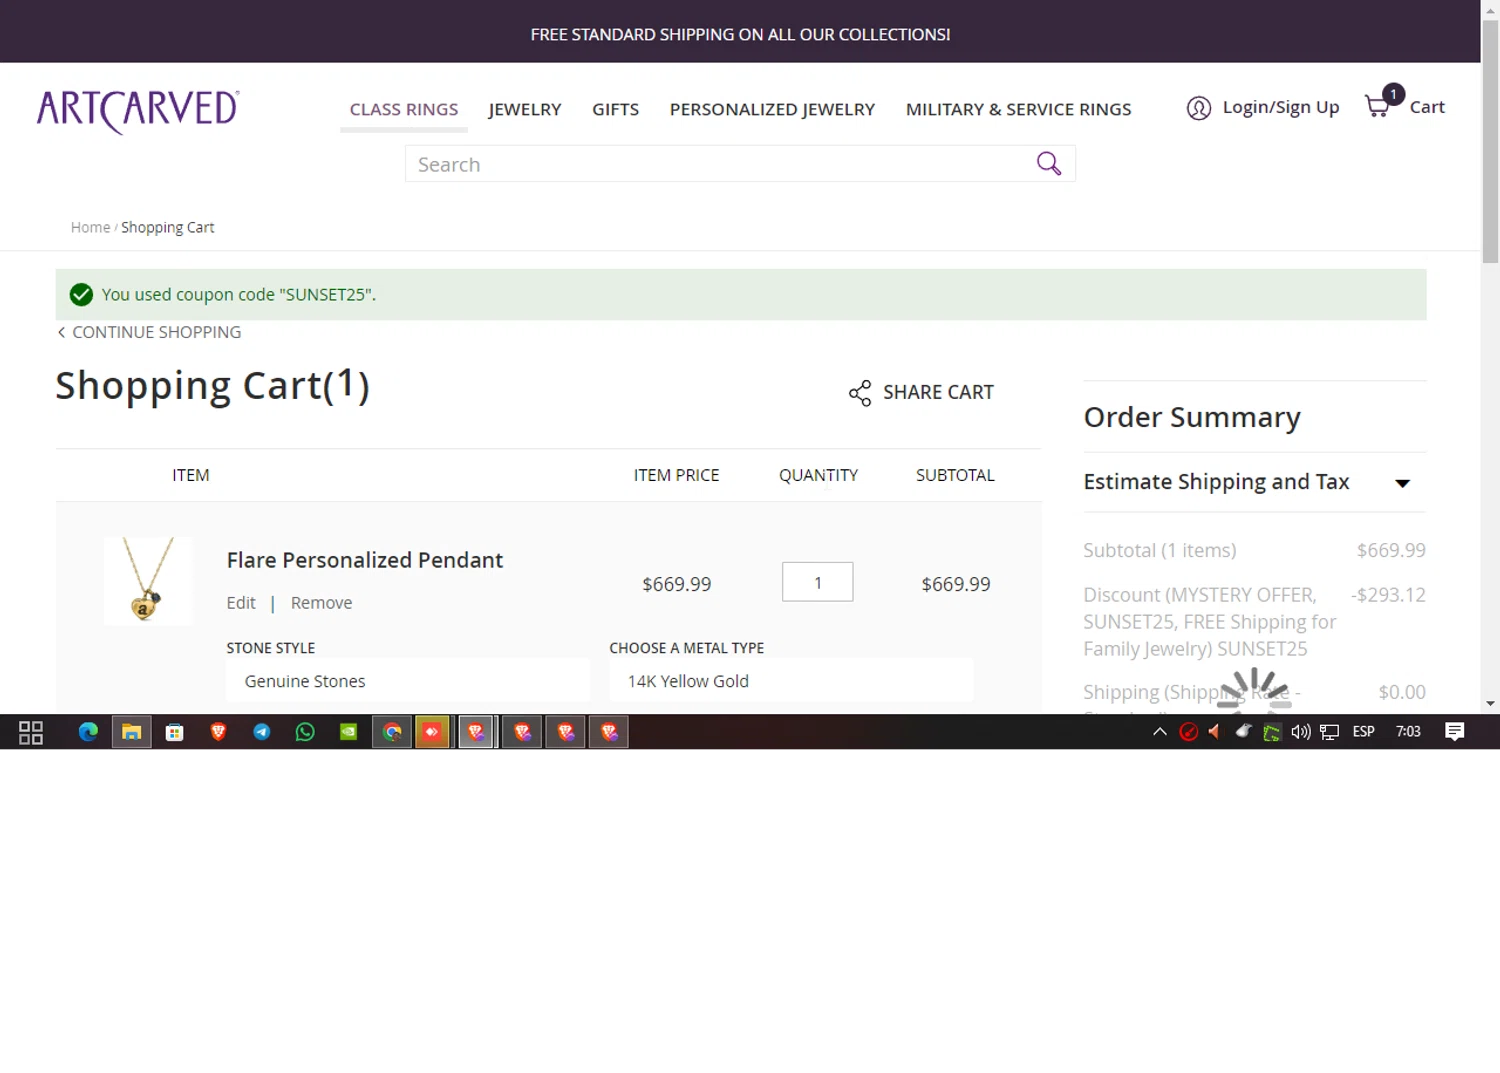The height and width of the screenshot is (1073, 1500).
Task: Open the PERSONALIZED JEWELRY menu
Action: click(772, 109)
